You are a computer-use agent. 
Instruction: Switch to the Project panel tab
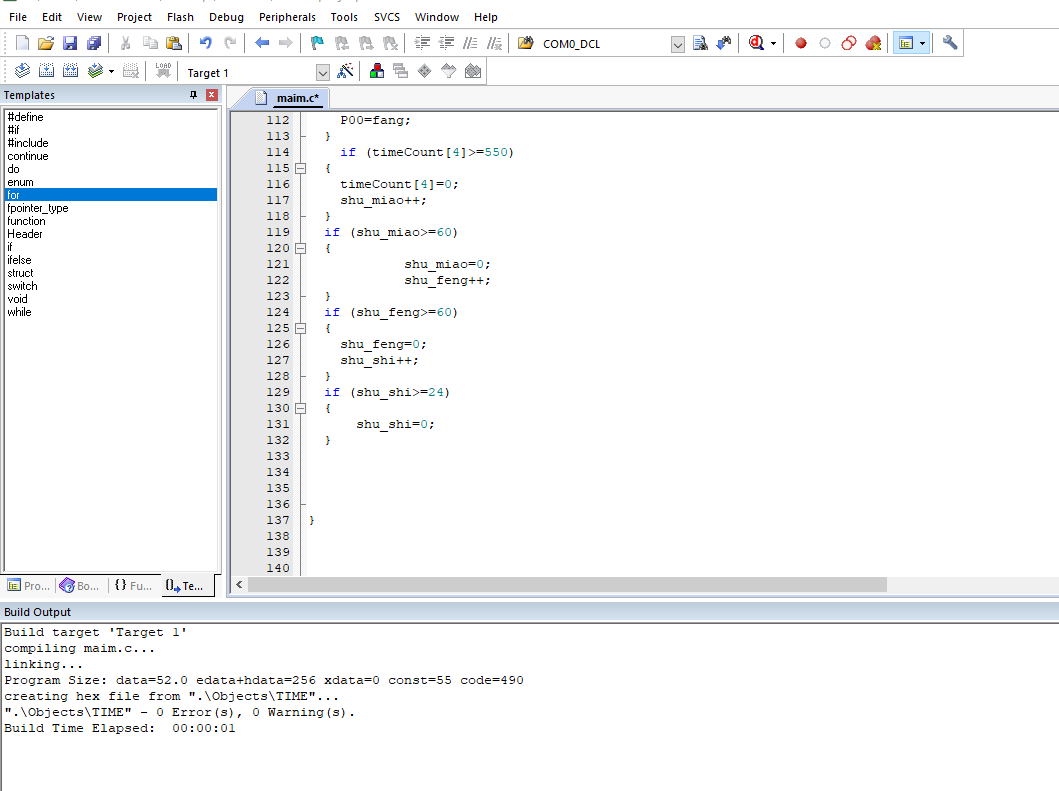pos(29,586)
